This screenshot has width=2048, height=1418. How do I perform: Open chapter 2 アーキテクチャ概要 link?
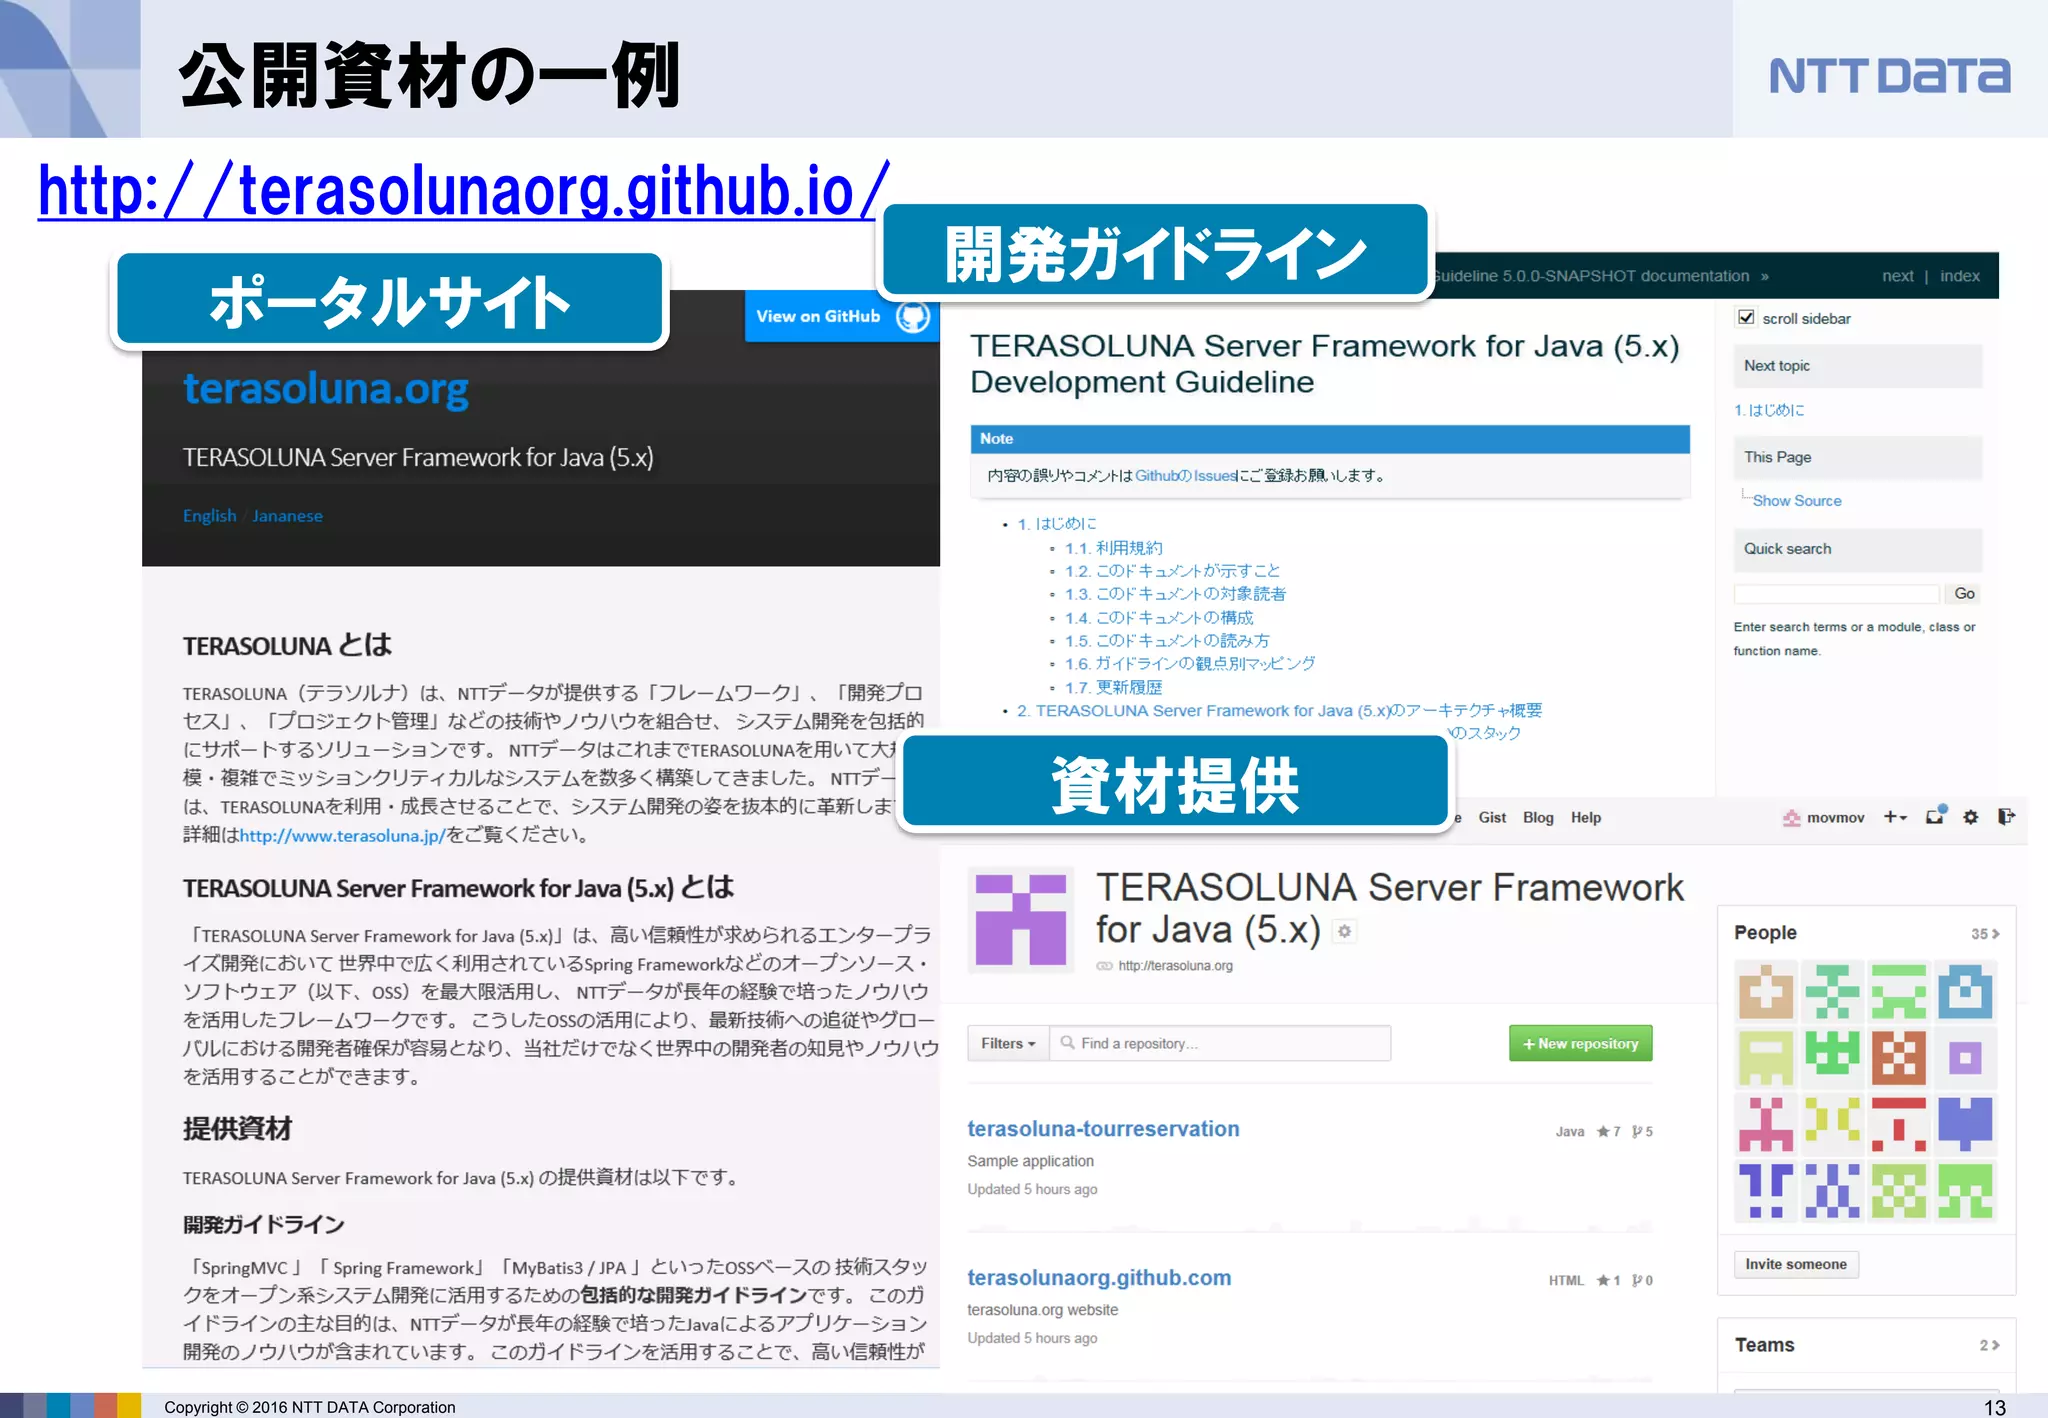[1279, 711]
